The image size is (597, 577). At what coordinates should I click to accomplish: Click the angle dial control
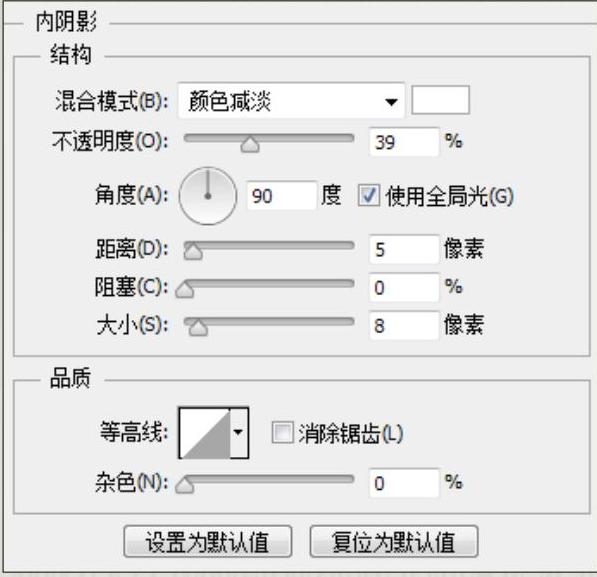208,196
